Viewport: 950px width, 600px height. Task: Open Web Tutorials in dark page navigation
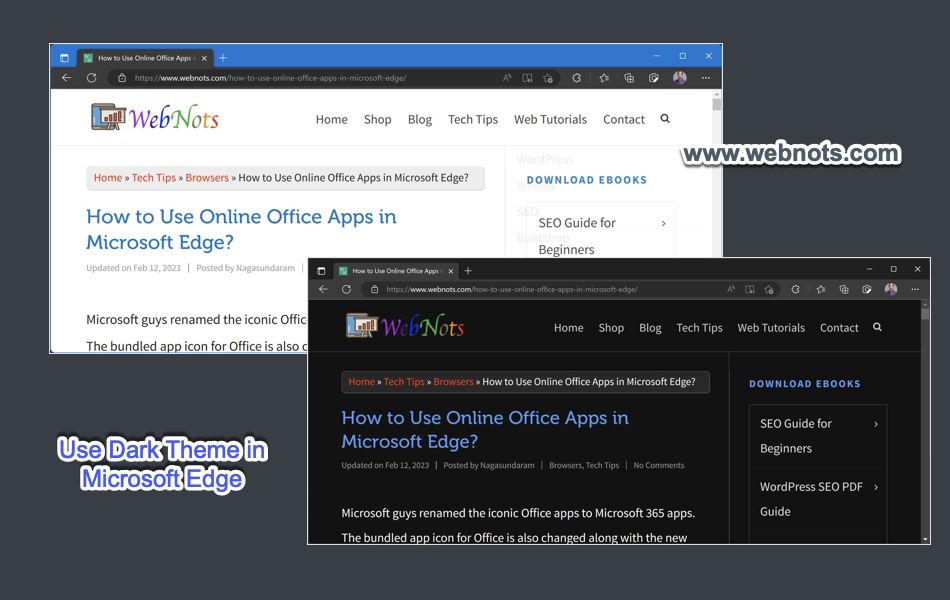[x=771, y=328]
